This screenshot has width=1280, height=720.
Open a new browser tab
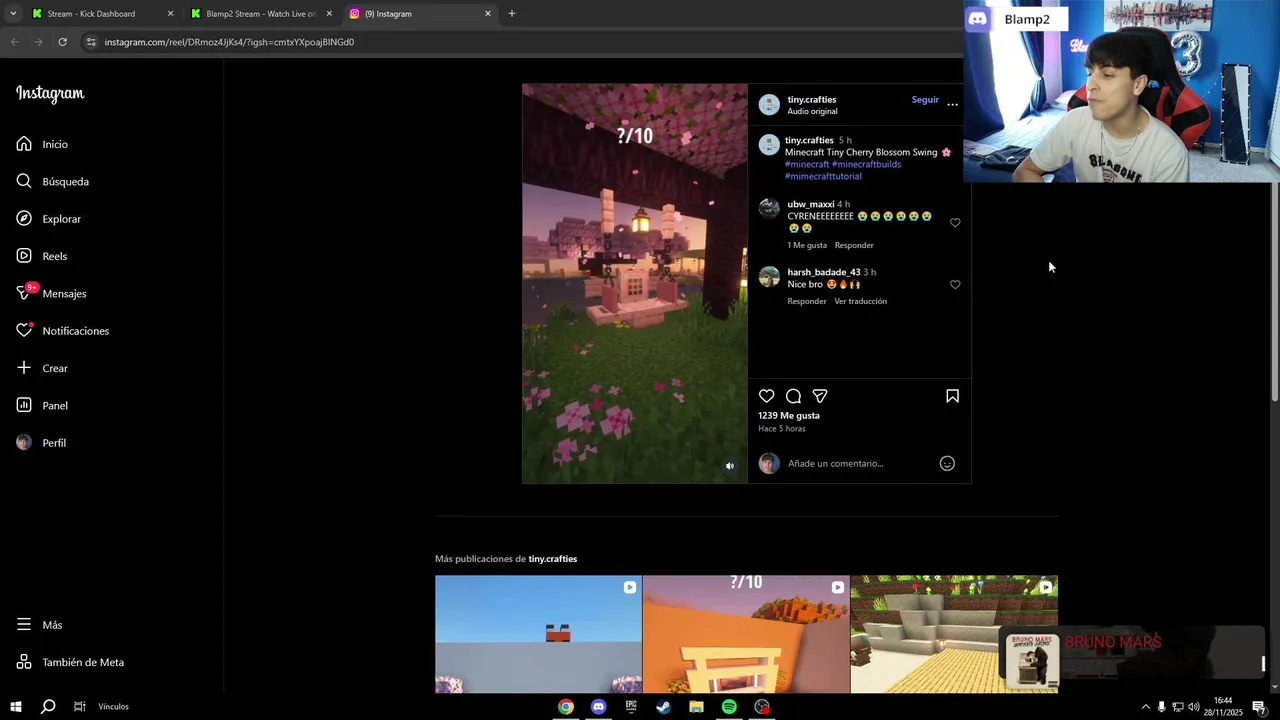click(x=512, y=14)
